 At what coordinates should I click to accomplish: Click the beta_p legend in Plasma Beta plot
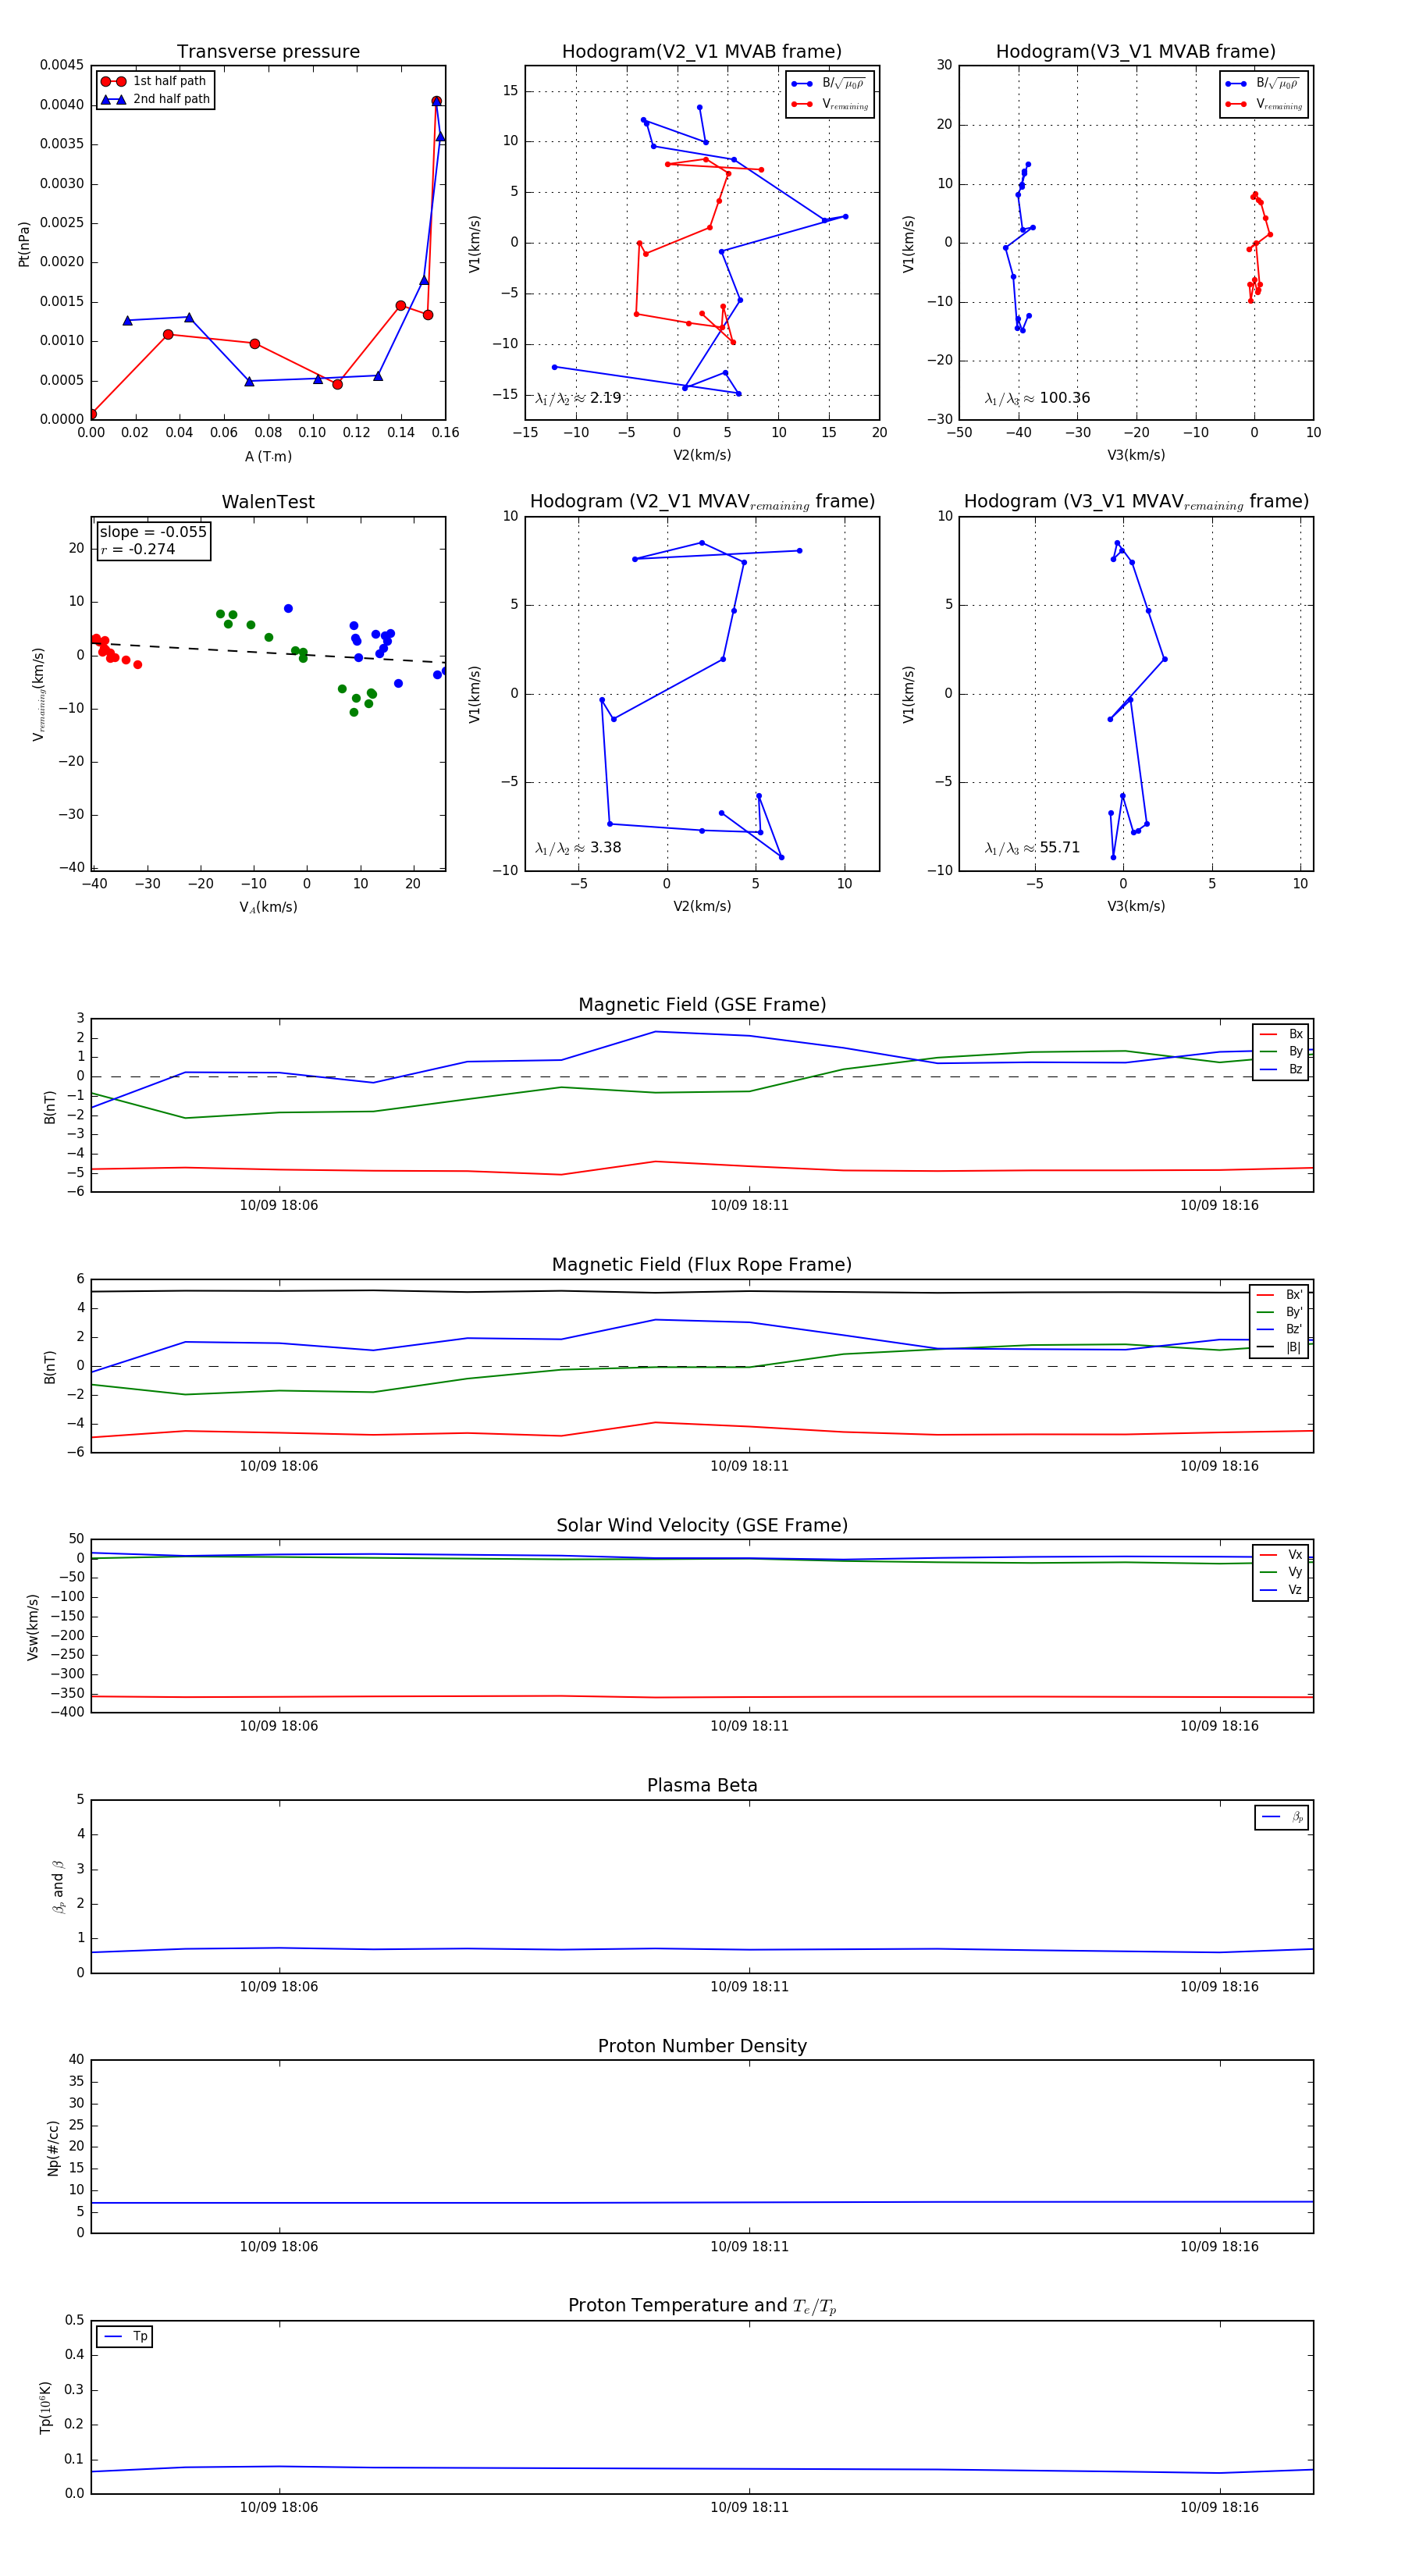click(x=1282, y=1817)
